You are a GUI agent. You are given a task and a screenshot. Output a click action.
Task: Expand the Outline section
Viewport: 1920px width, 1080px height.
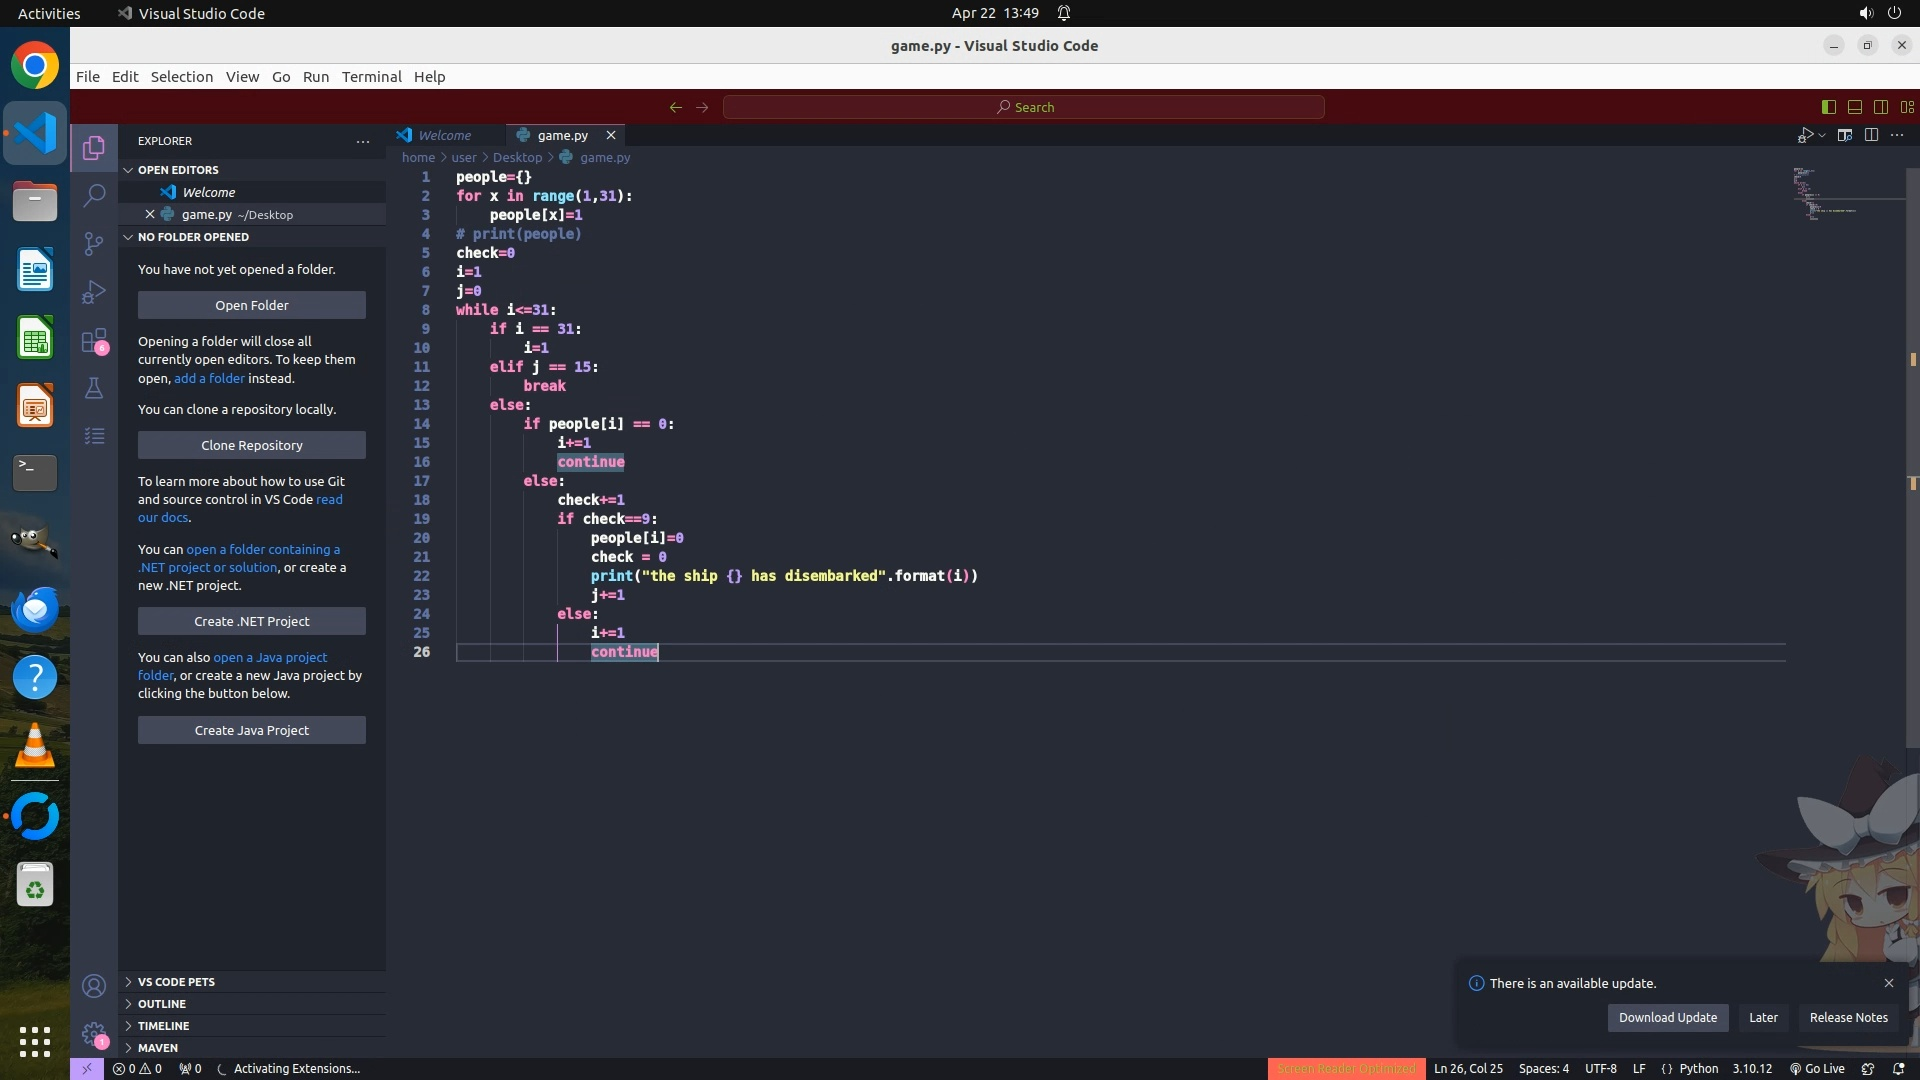(x=162, y=1004)
